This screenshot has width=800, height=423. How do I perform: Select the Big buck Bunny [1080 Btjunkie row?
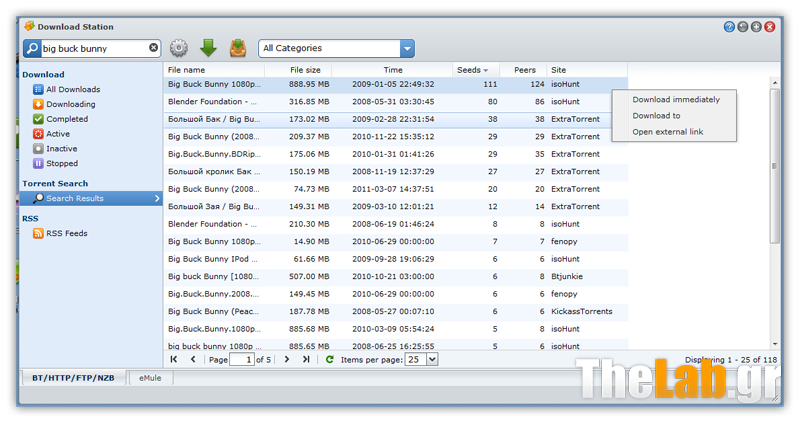tap(396, 276)
